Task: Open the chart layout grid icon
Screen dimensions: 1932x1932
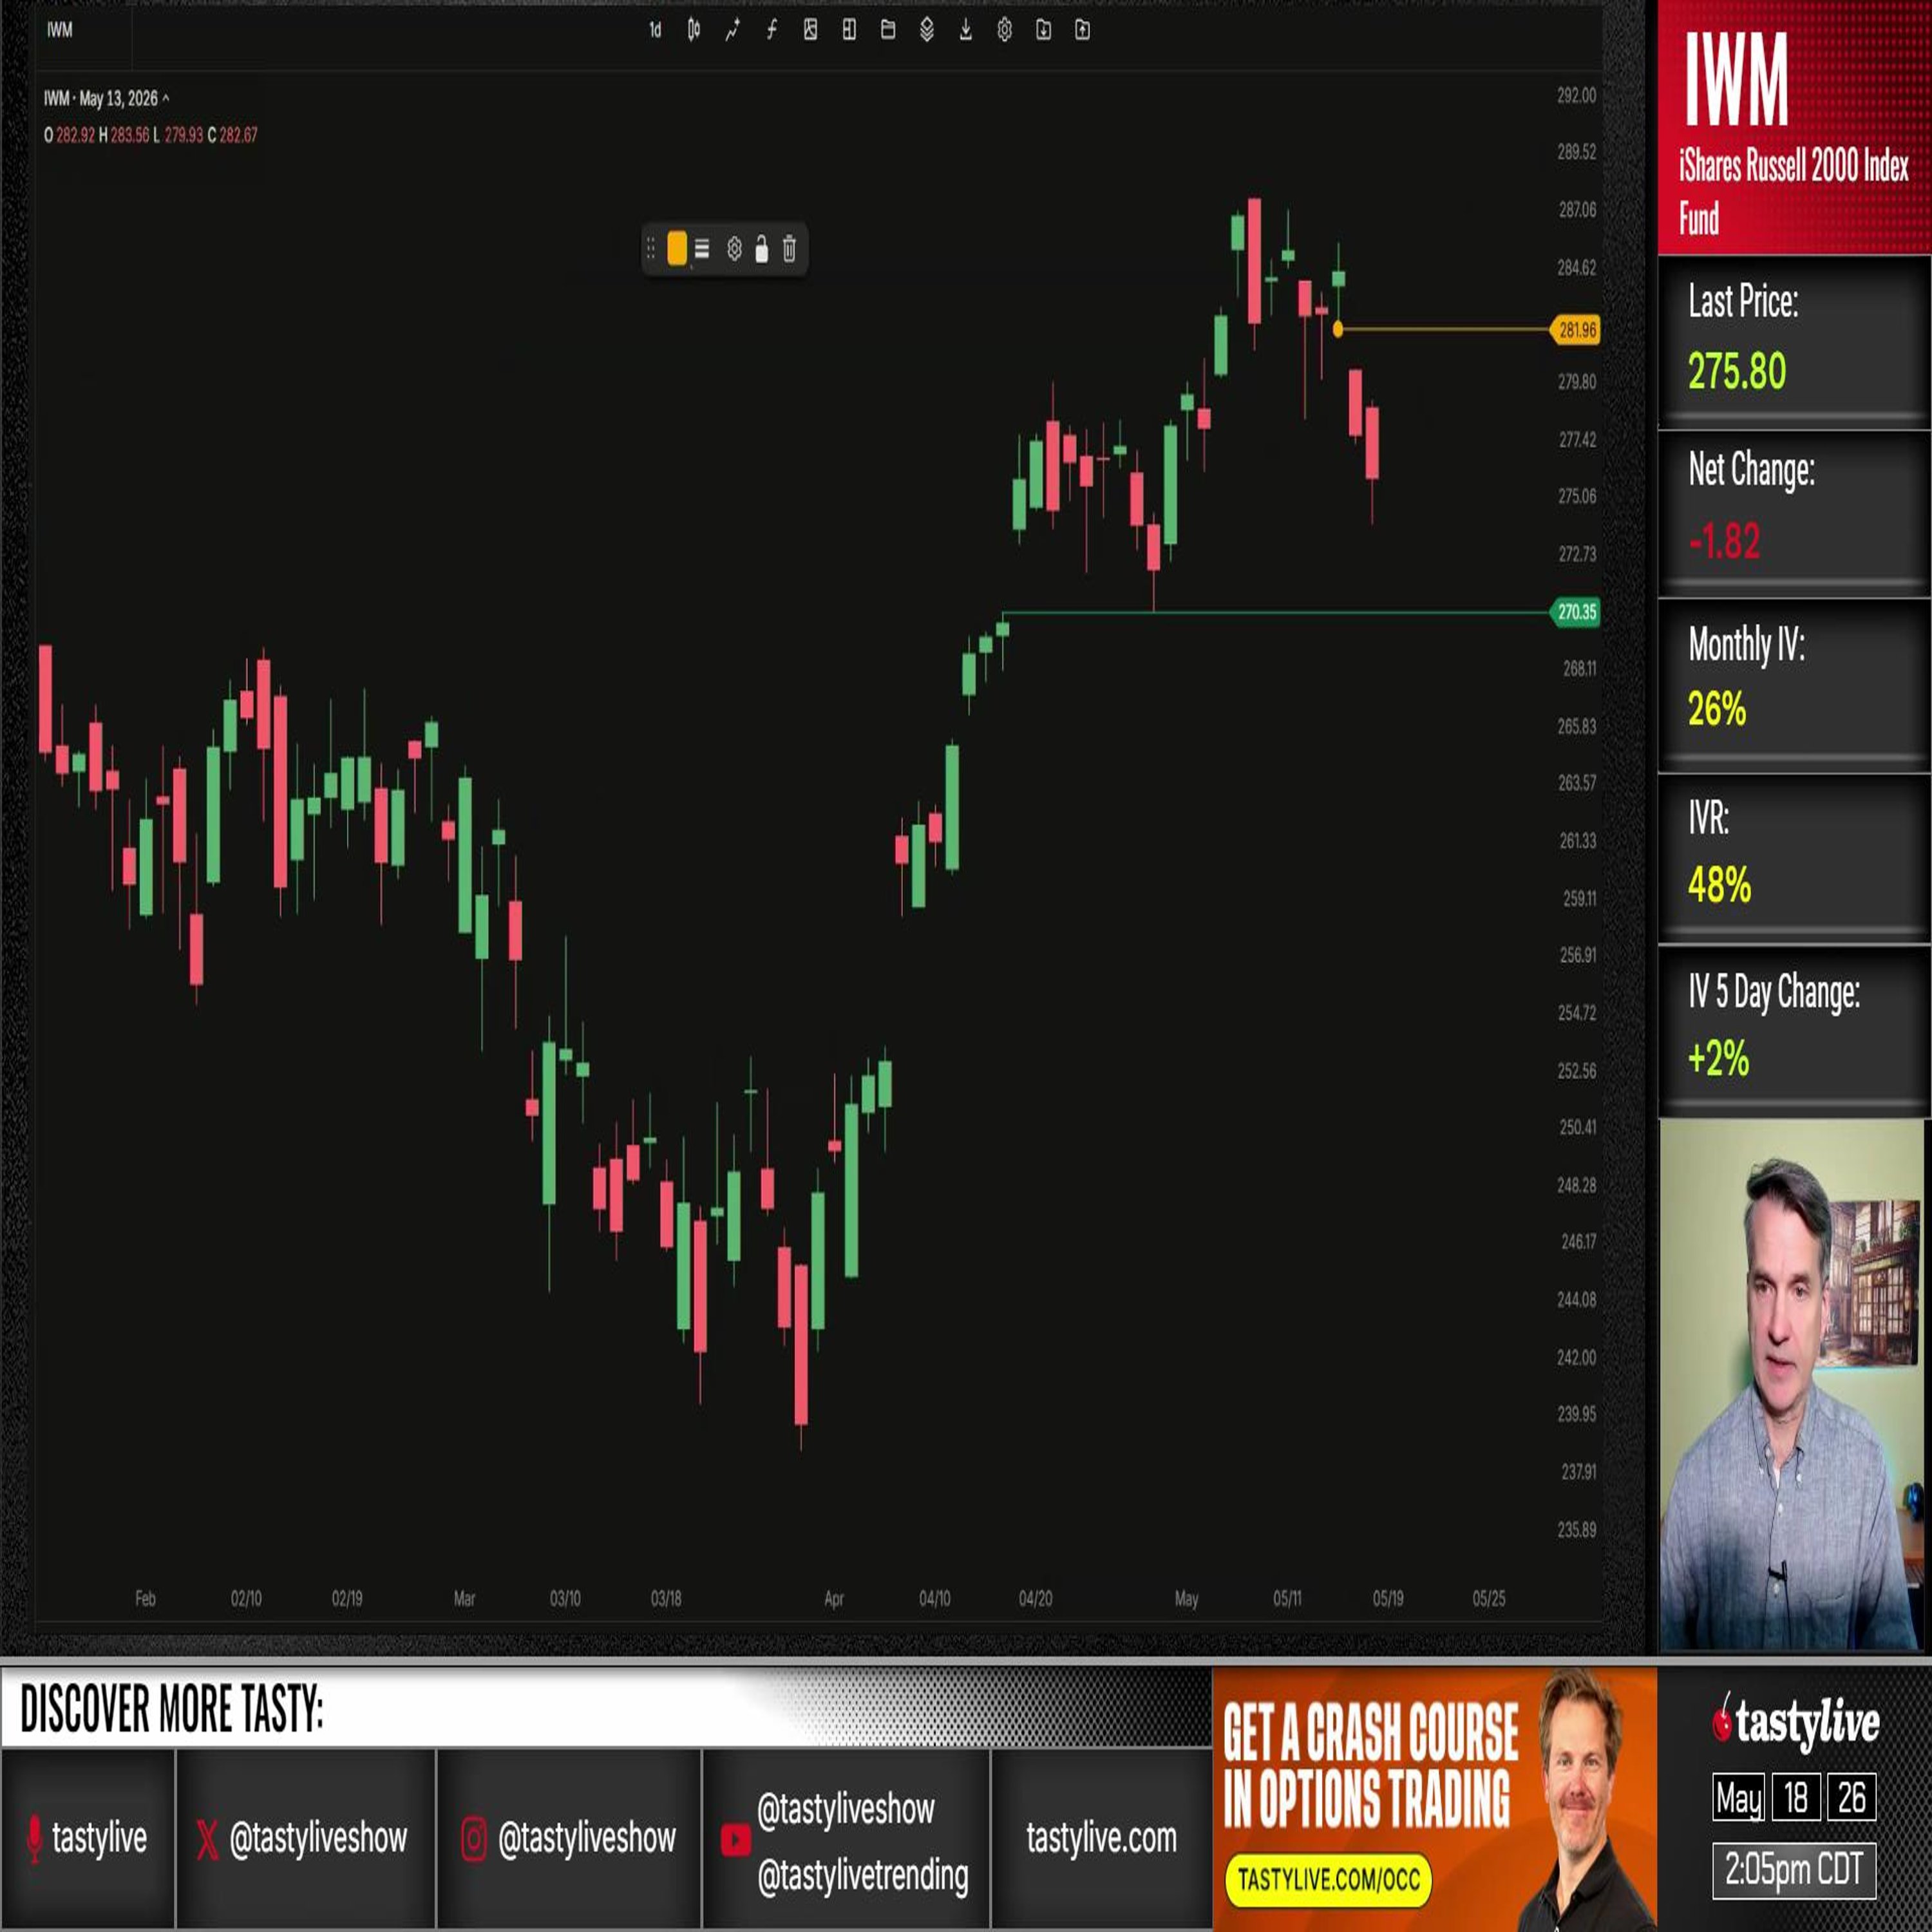Action: [x=849, y=30]
